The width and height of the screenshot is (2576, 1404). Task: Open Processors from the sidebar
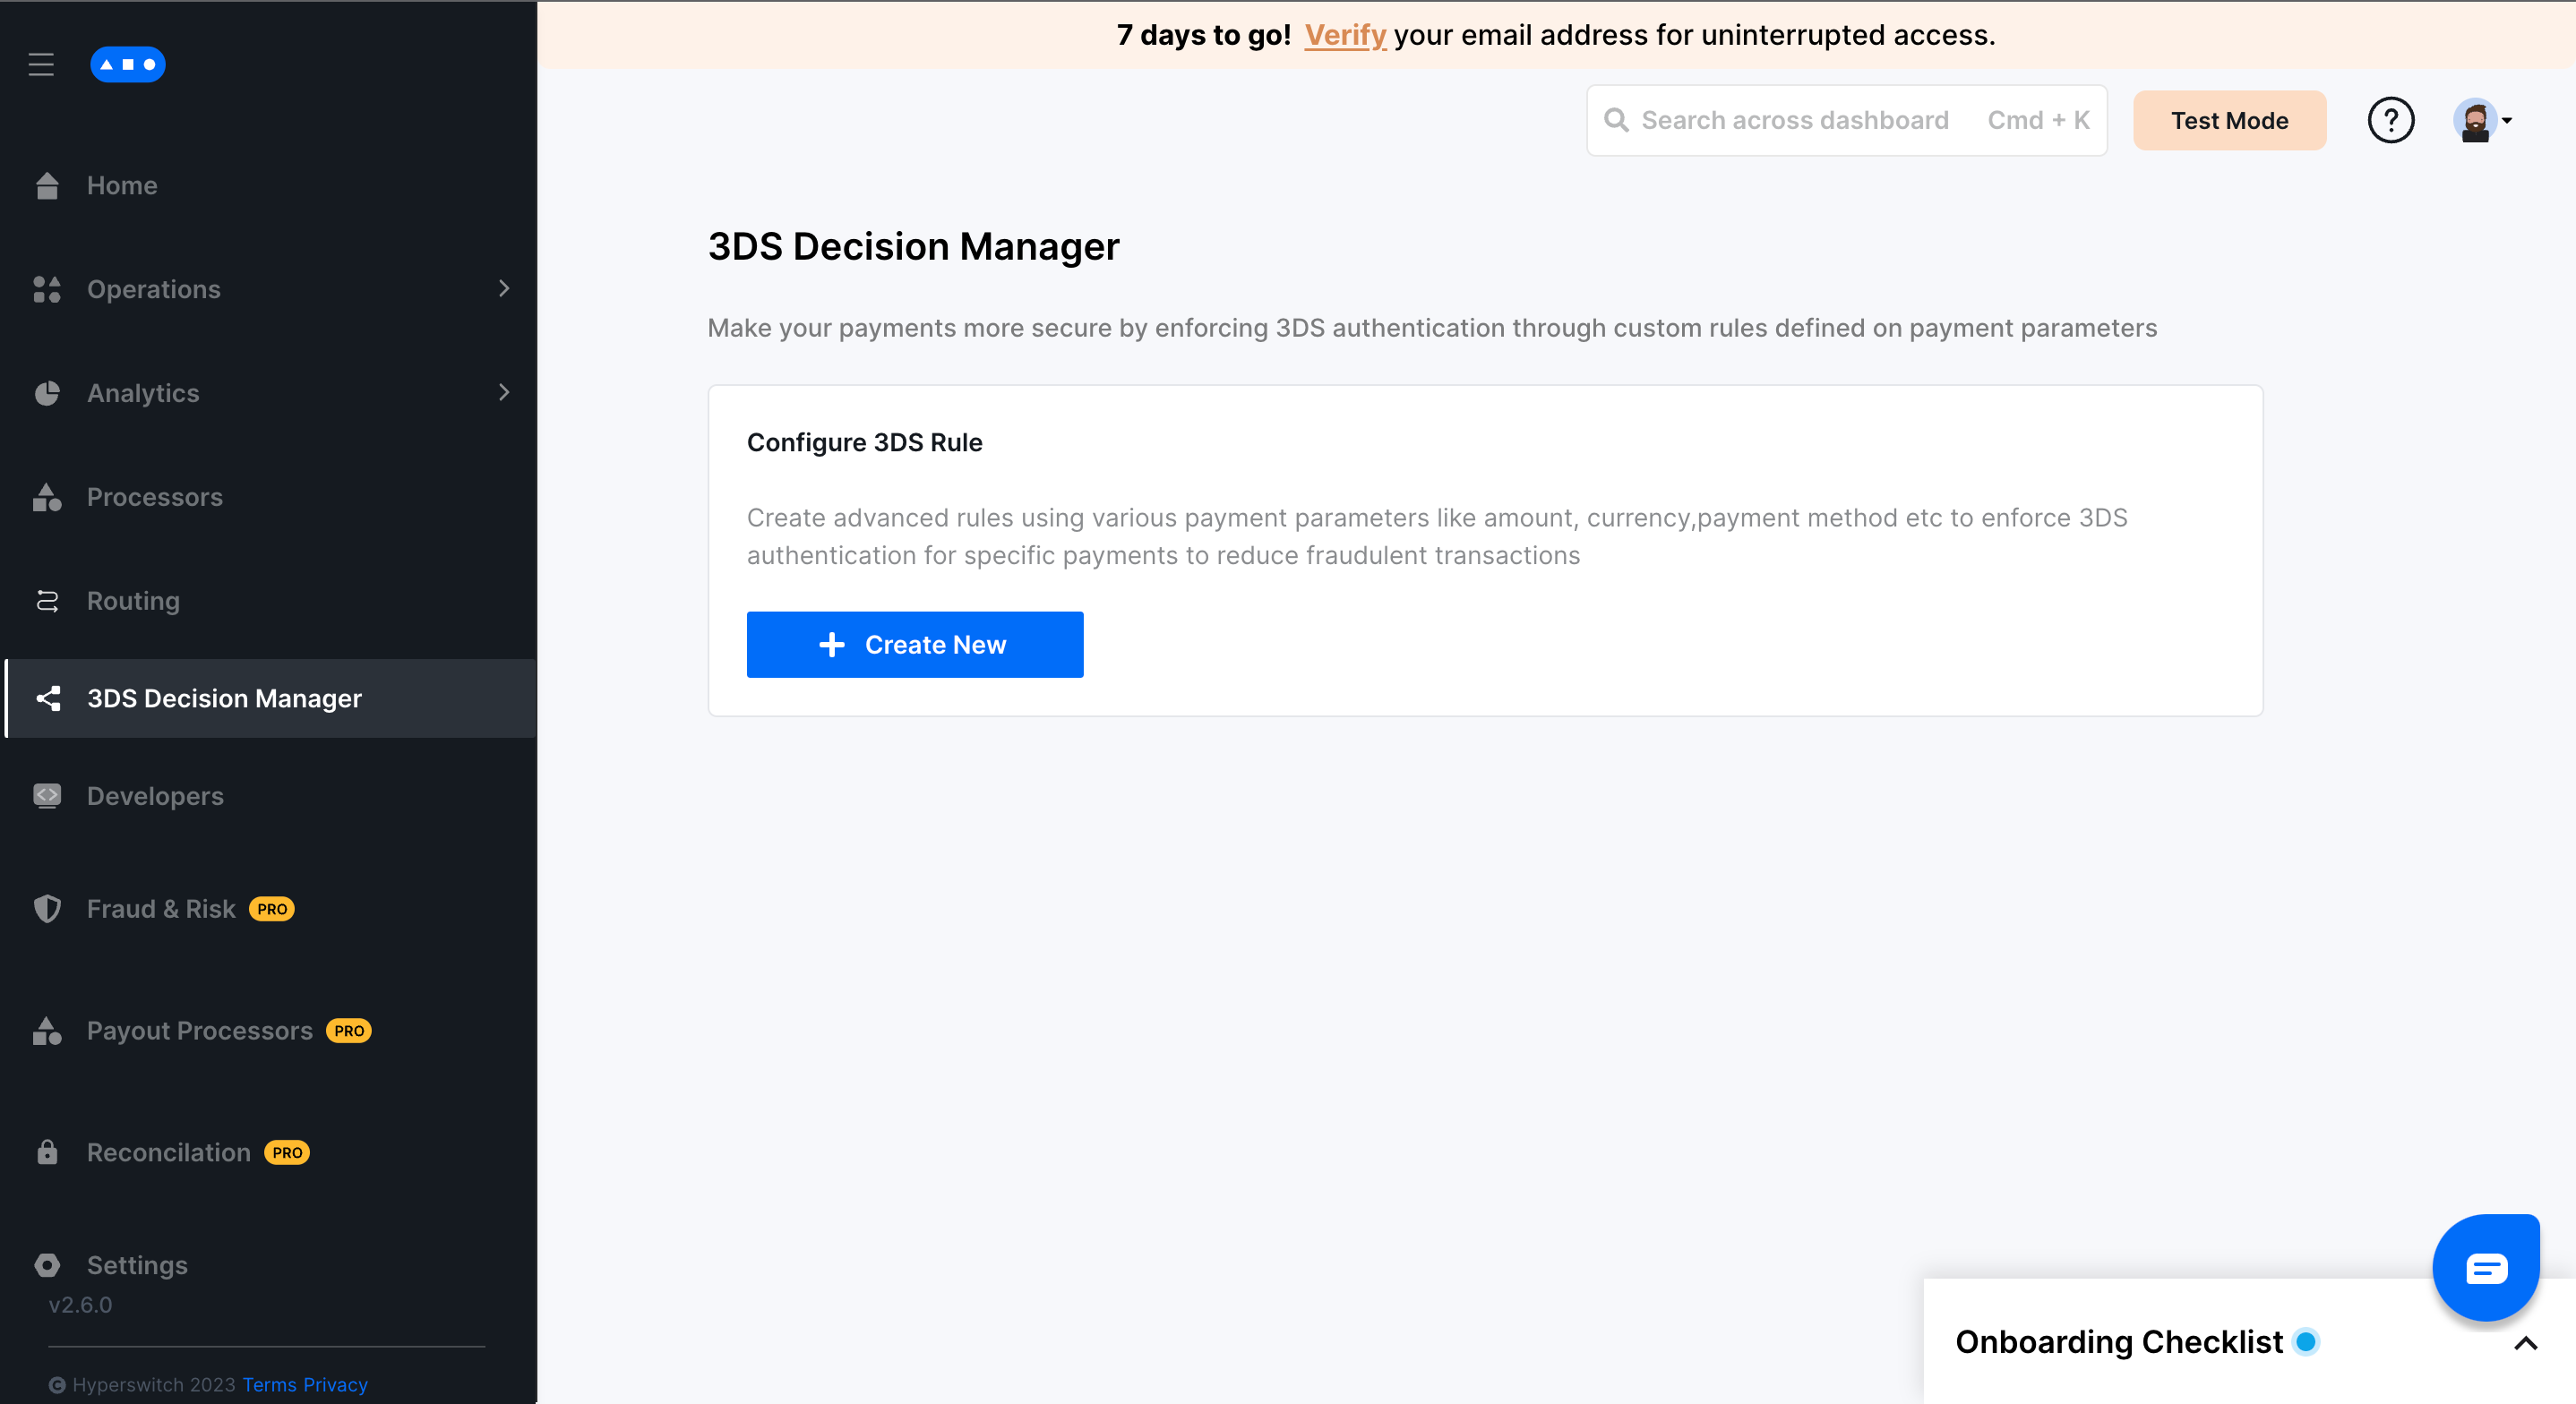tap(154, 497)
